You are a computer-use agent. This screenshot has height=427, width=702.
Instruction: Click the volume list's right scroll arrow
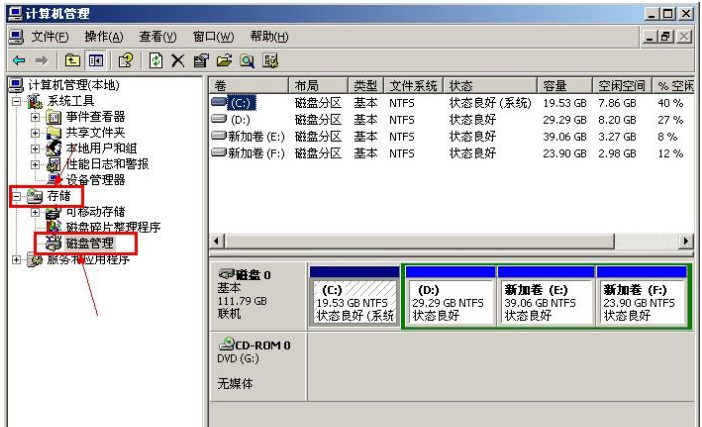tap(686, 242)
